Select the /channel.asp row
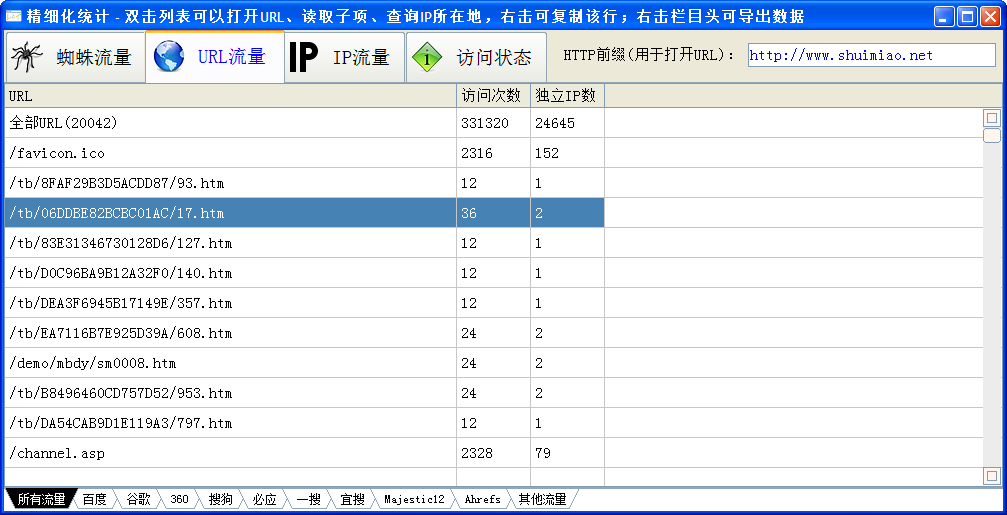This screenshot has width=1007, height=515. pyautogui.click(x=304, y=453)
